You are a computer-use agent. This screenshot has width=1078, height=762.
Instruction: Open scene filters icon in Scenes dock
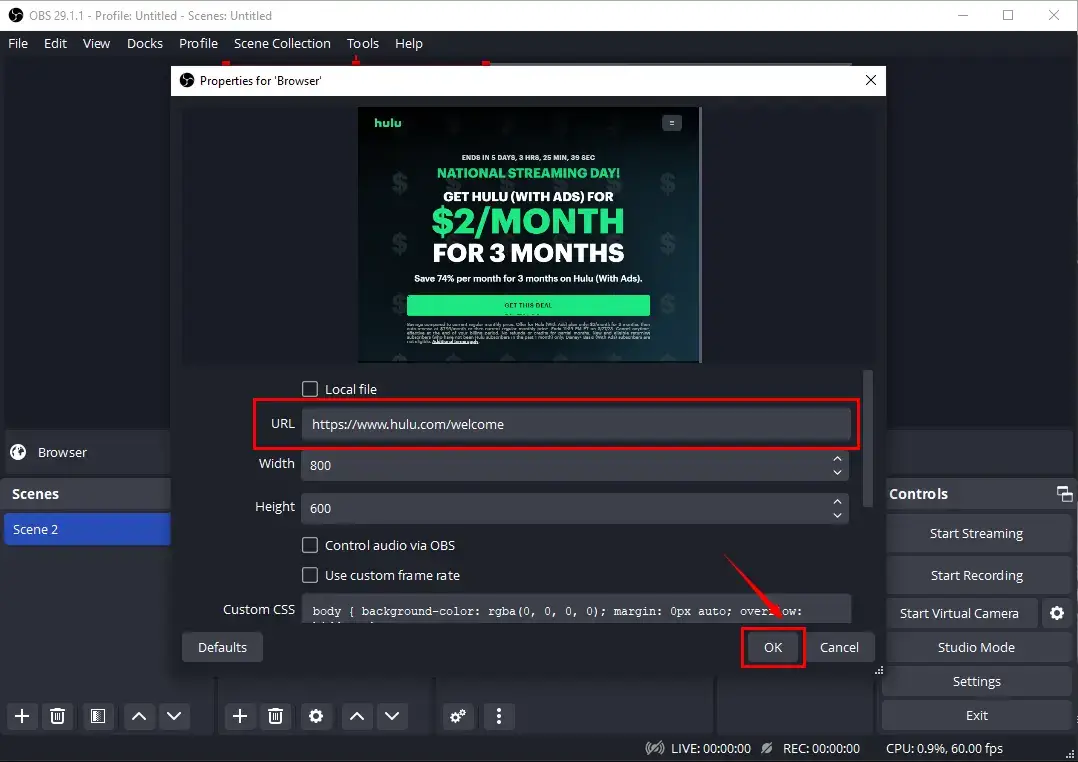pyautogui.click(x=98, y=716)
